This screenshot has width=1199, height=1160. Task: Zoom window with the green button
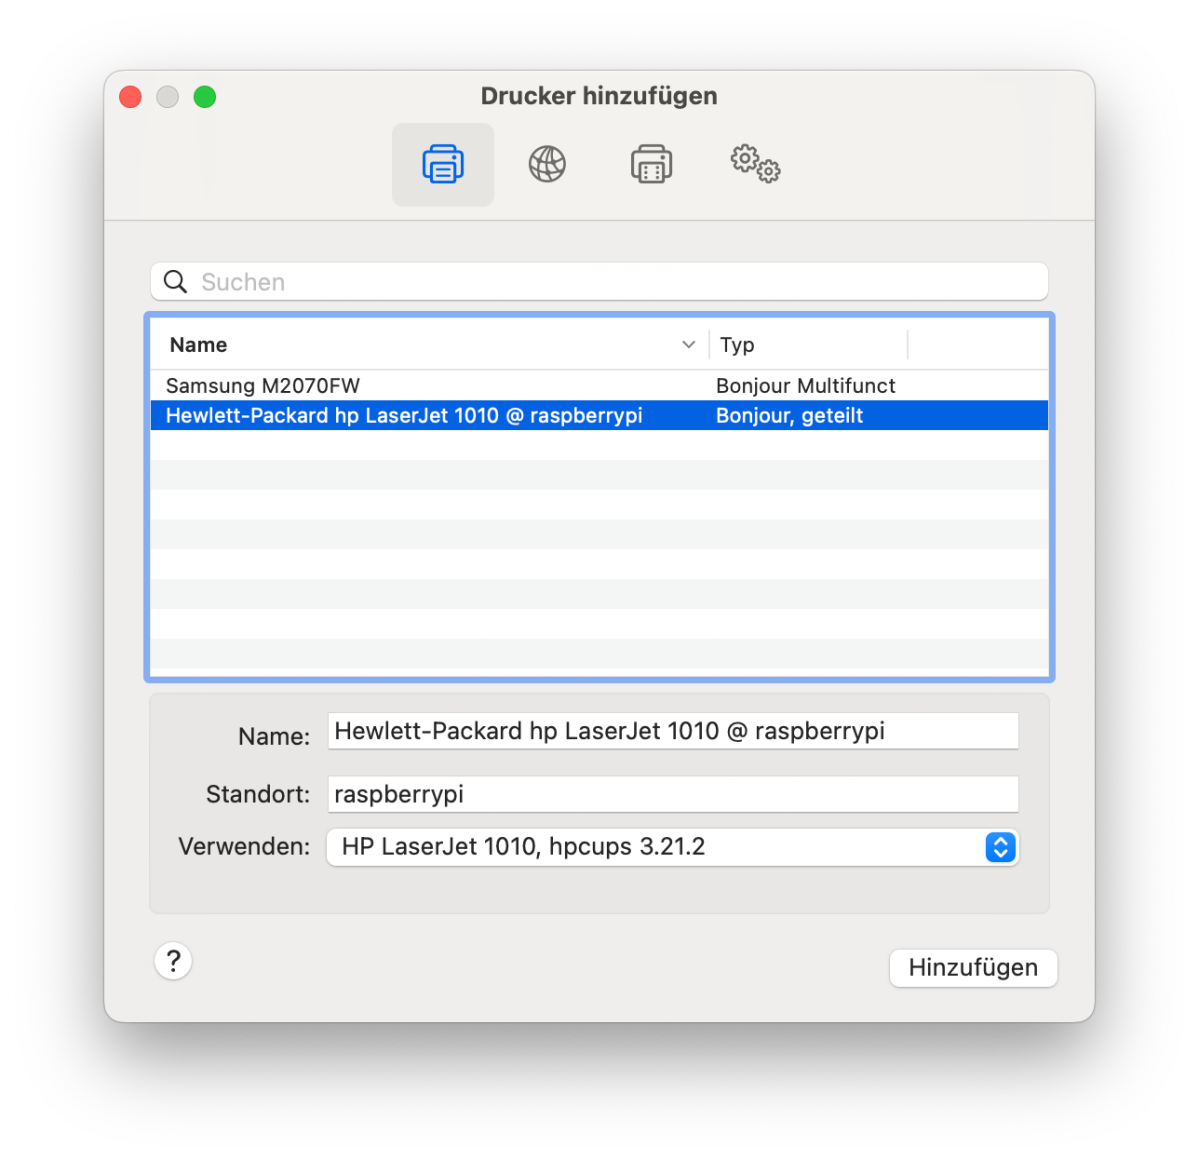point(204,97)
